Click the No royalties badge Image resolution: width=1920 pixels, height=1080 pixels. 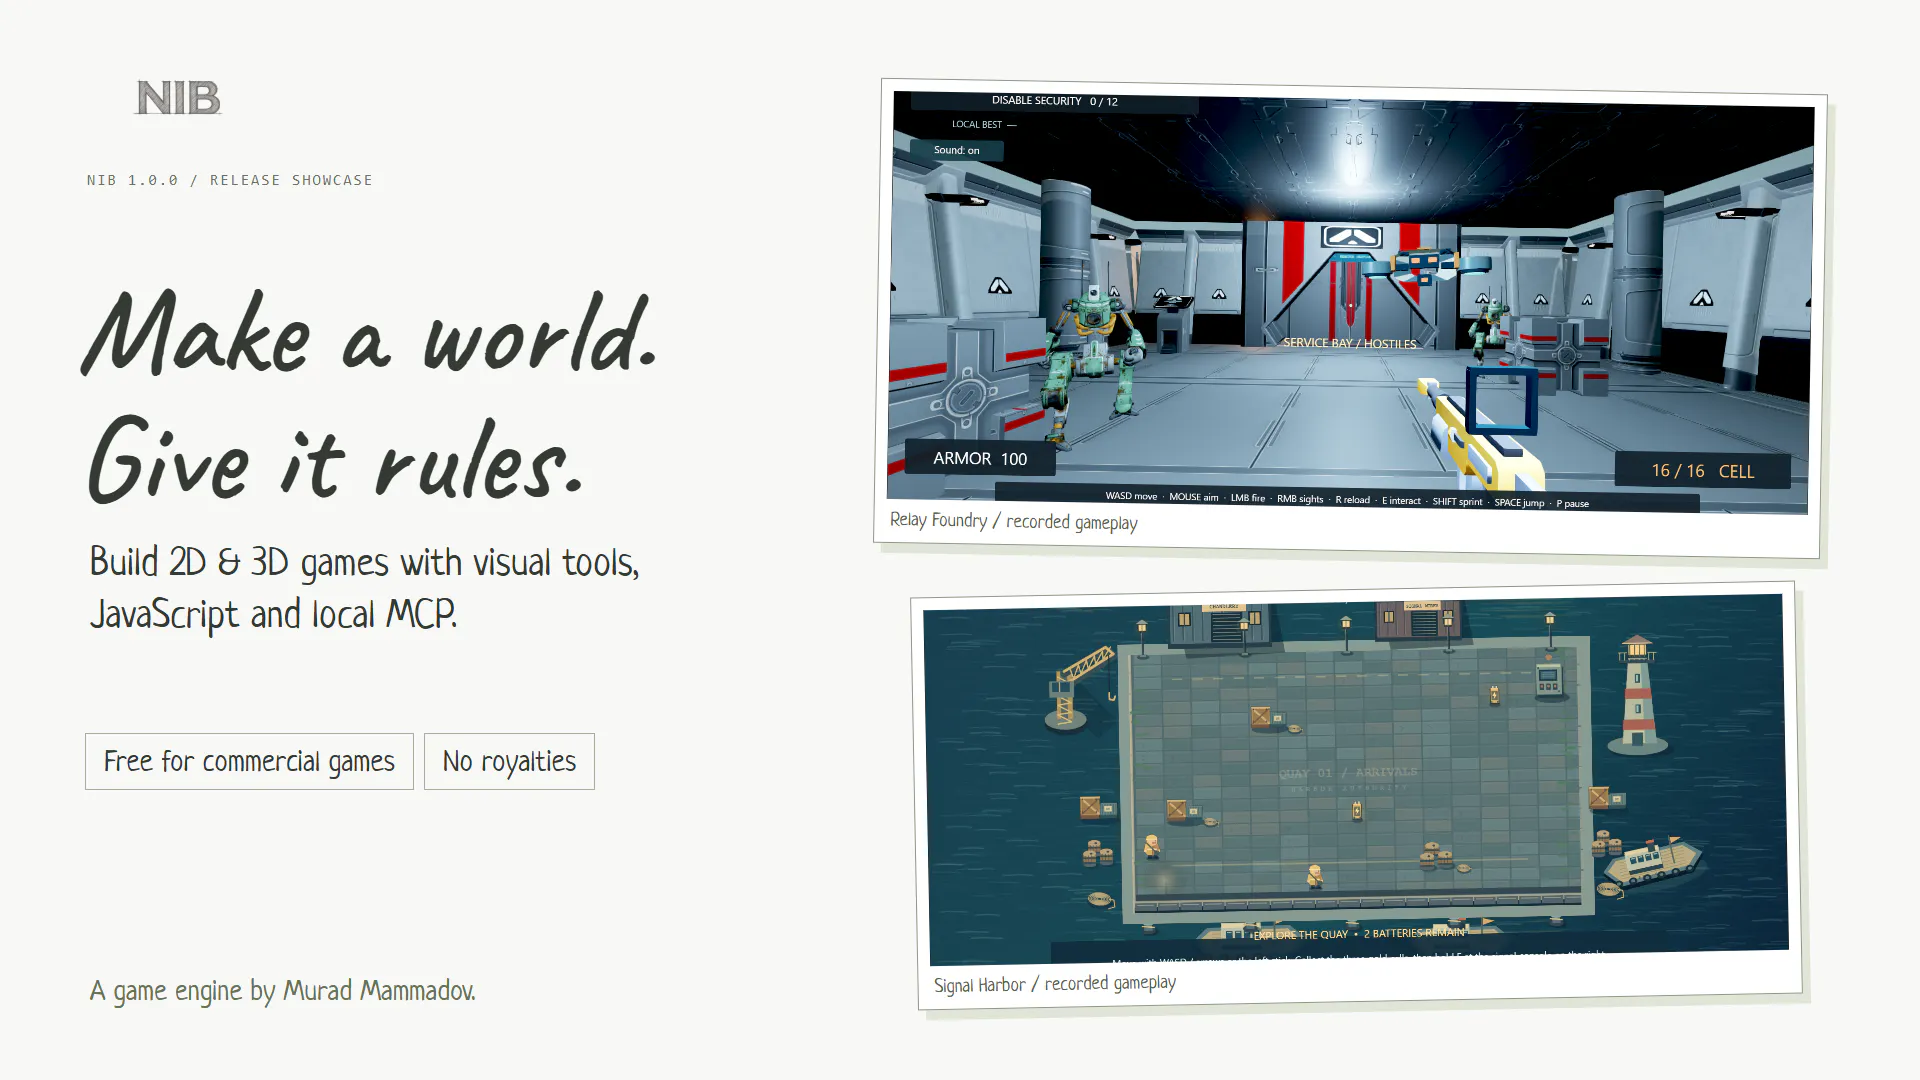pos(509,761)
